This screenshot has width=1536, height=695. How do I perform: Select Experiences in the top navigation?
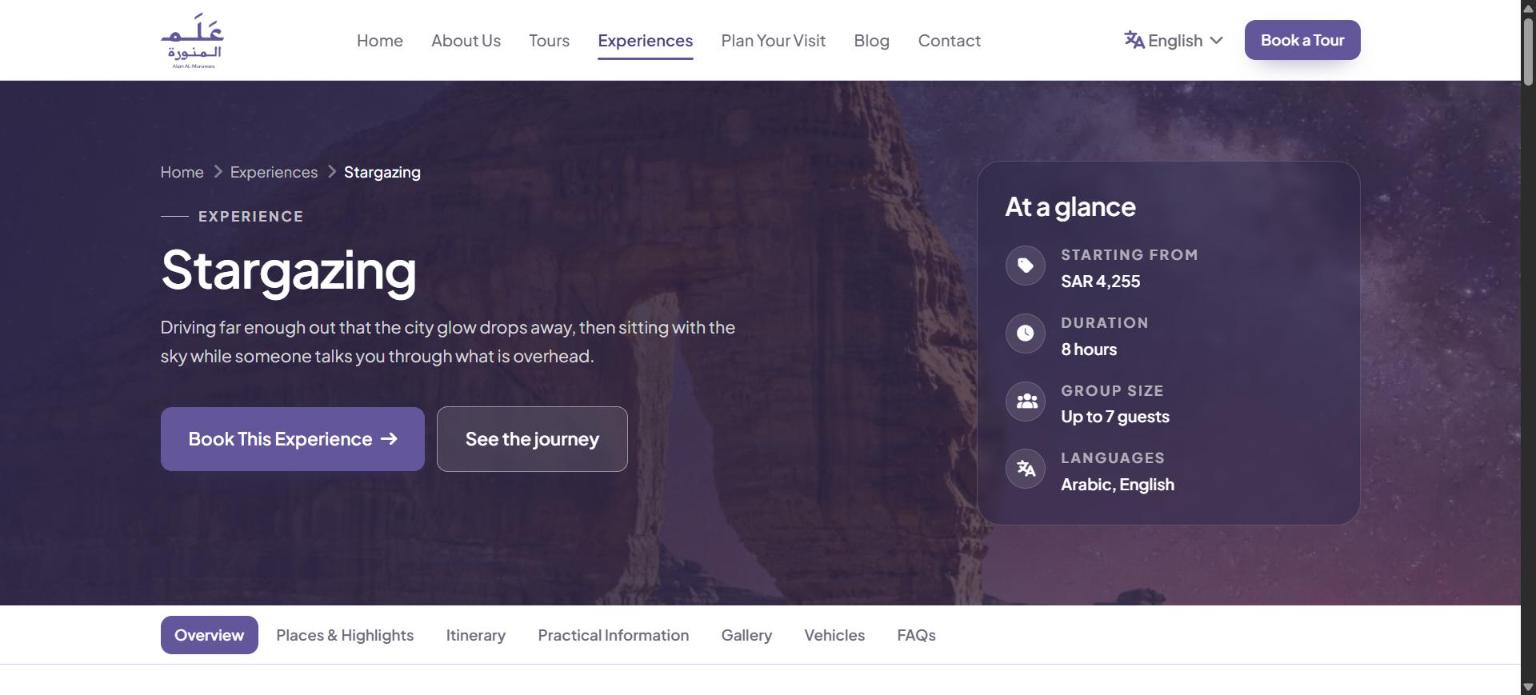pos(645,40)
